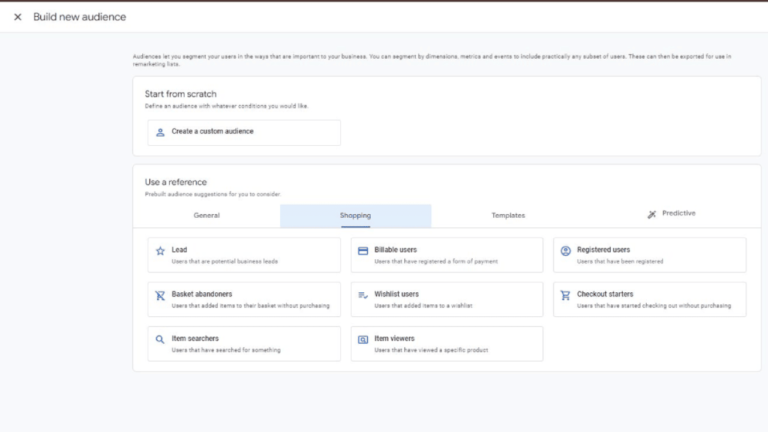Click the Item searchers magnifier icon
The image size is (768, 432).
tap(160, 339)
